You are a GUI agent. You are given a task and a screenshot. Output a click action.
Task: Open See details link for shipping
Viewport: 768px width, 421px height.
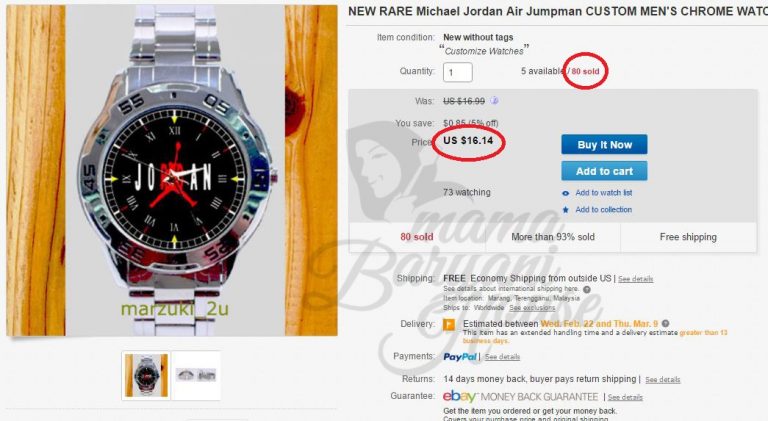click(635, 279)
